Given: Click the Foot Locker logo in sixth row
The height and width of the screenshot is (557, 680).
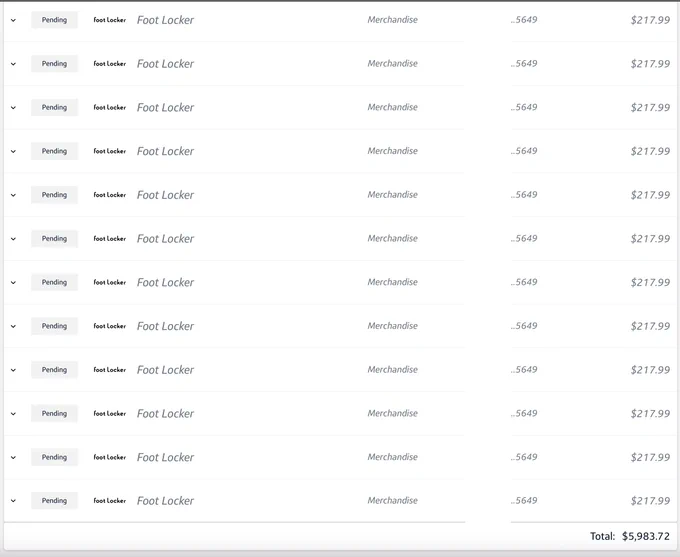Looking at the screenshot, I should tap(110, 239).
